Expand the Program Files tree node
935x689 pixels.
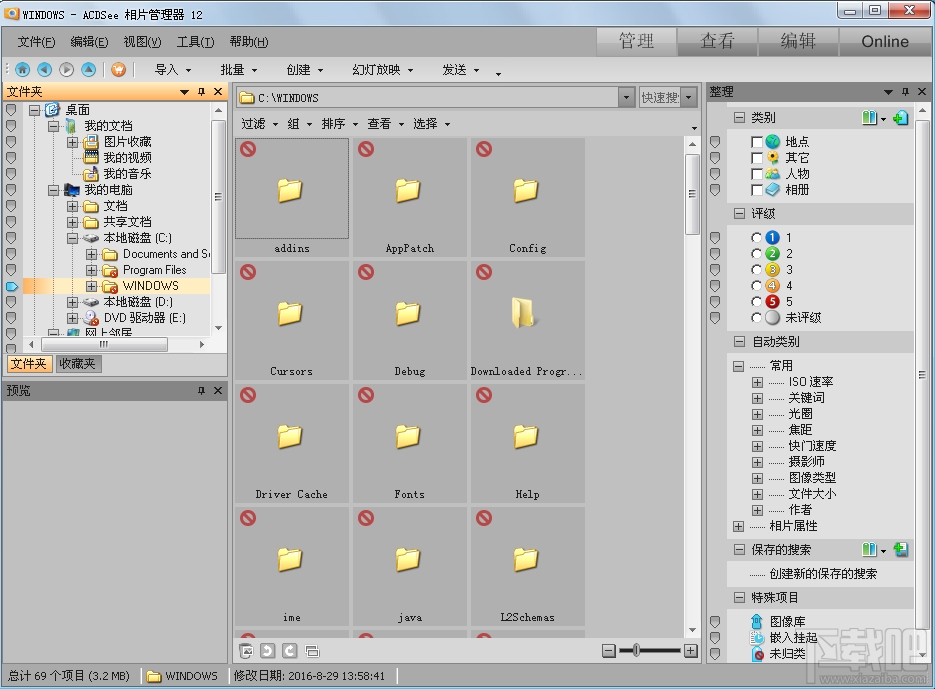[89, 269]
